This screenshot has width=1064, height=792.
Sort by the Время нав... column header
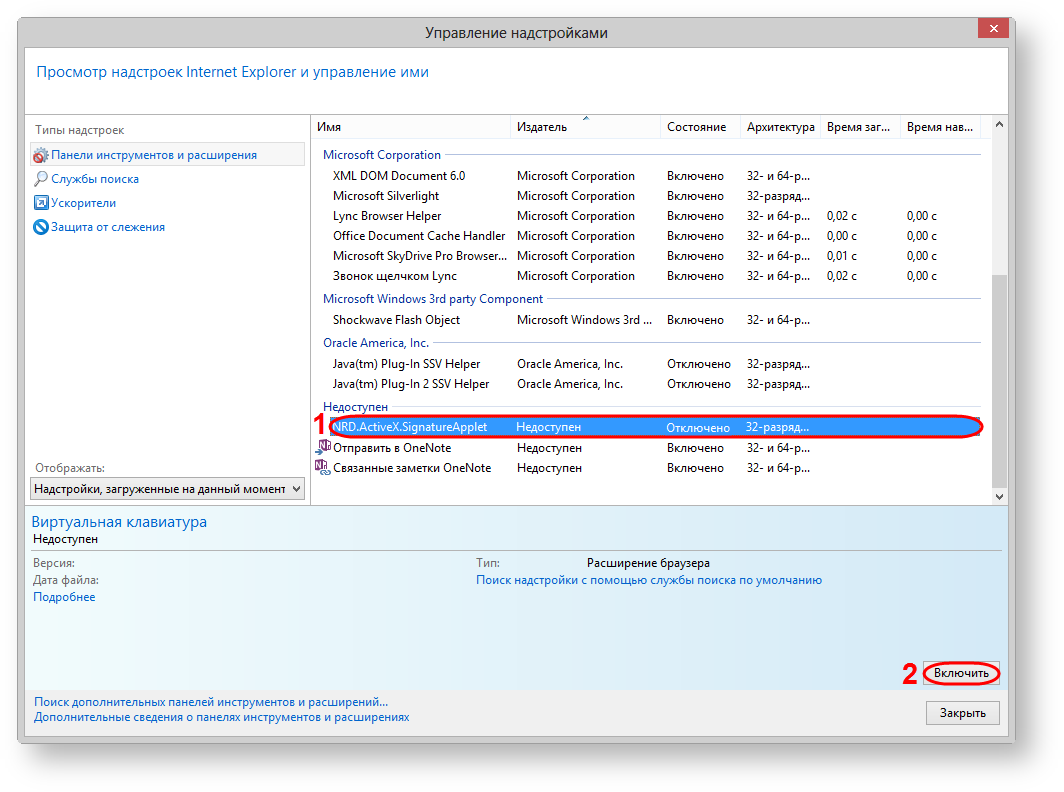(940, 127)
